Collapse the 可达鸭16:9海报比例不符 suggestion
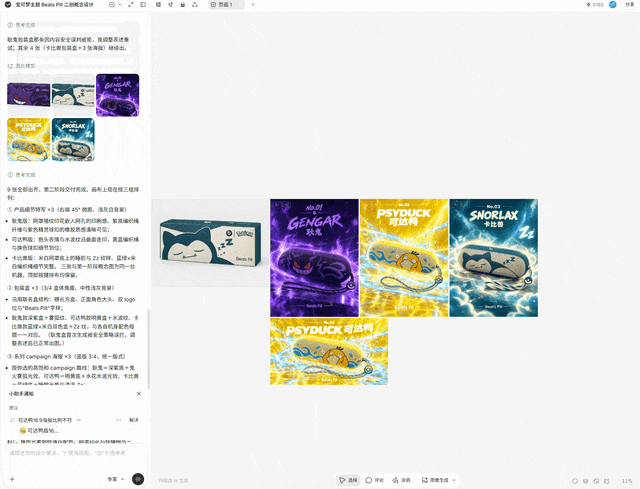The width and height of the screenshot is (640, 489). point(79,420)
